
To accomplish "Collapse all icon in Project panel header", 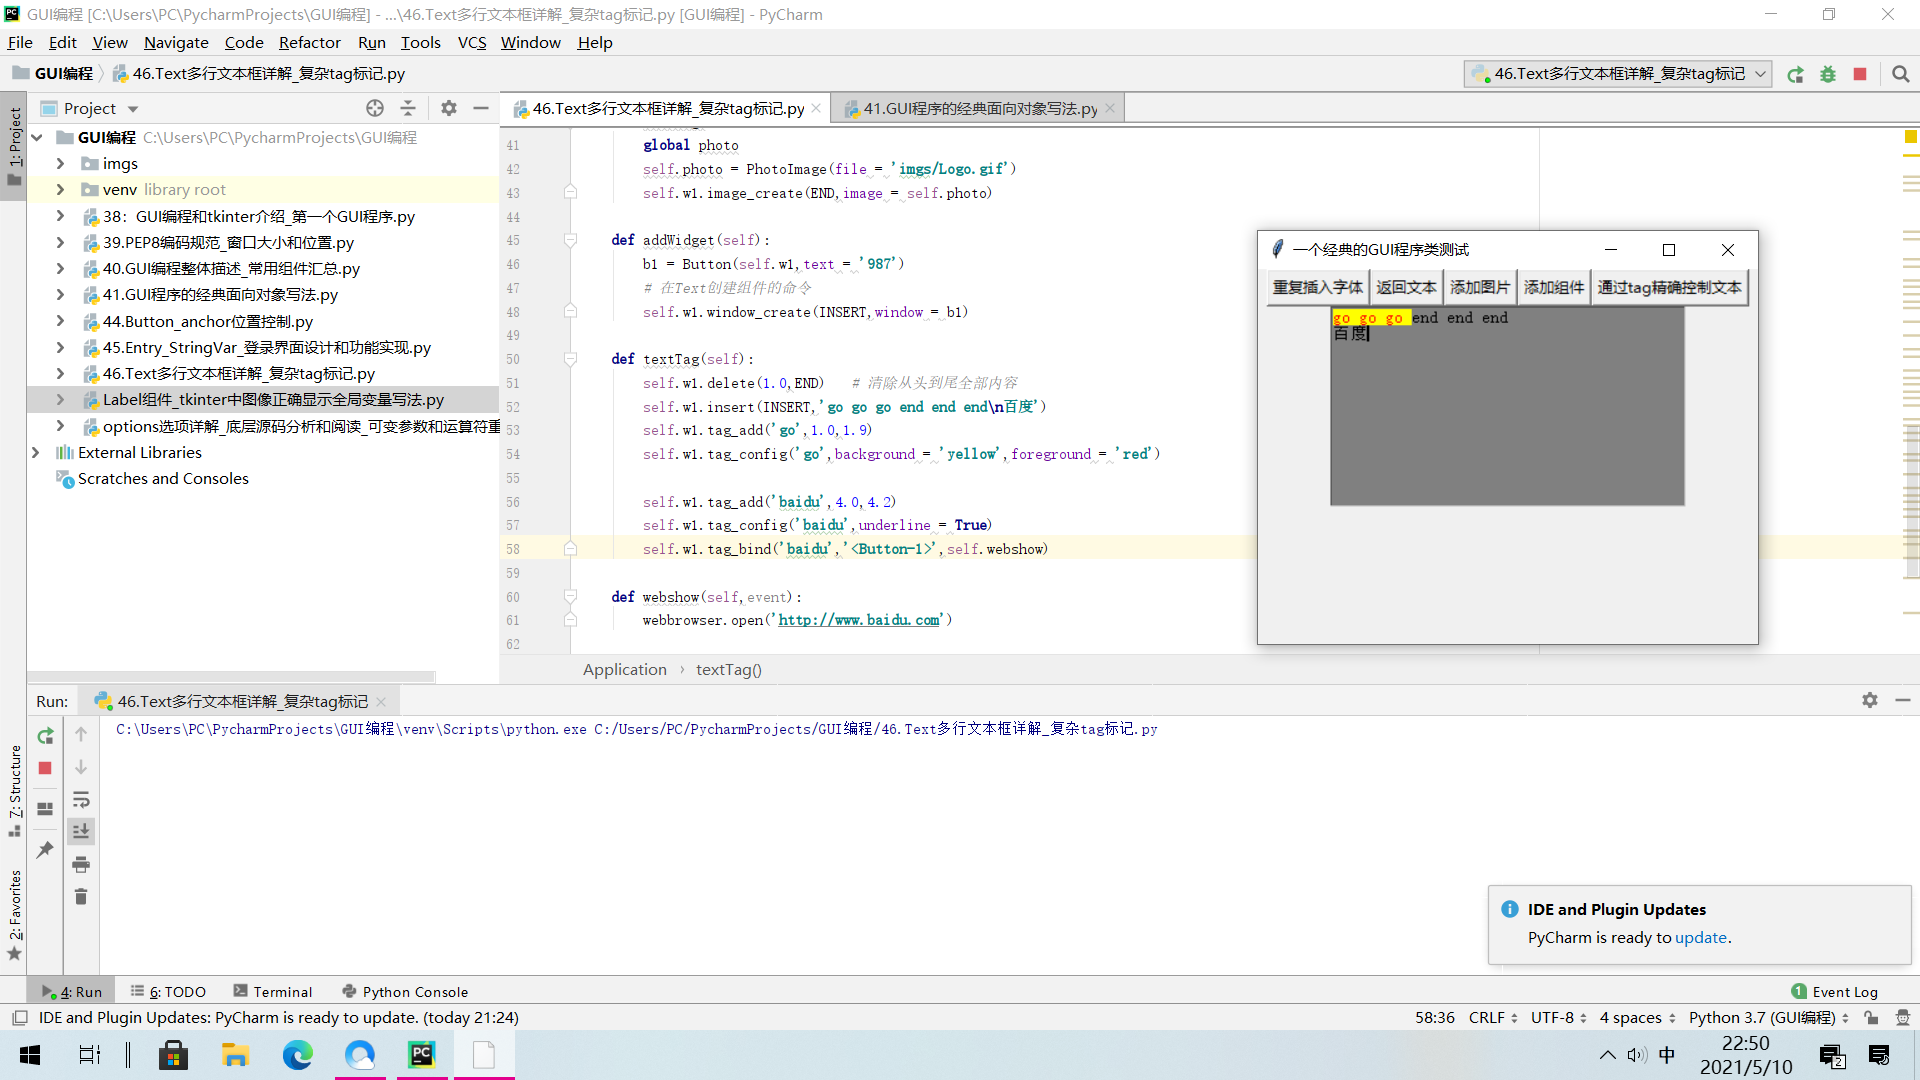I will 408,108.
